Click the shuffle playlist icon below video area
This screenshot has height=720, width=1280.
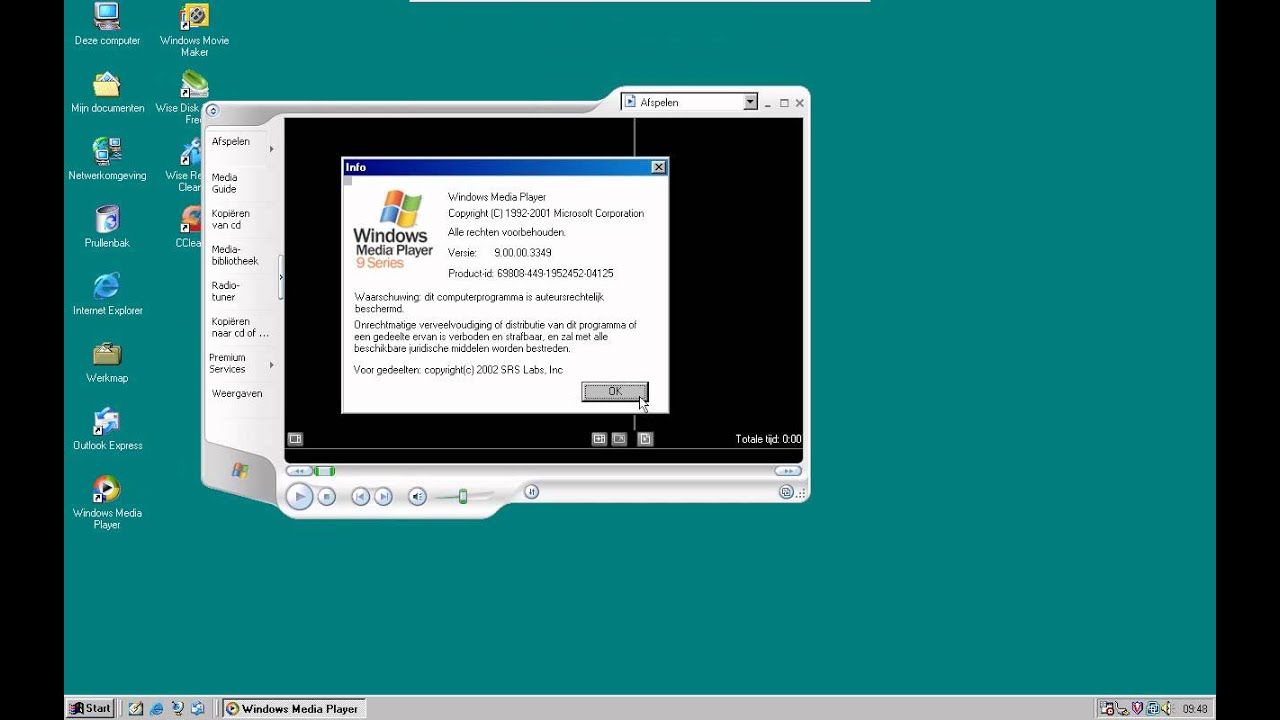coord(599,438)
